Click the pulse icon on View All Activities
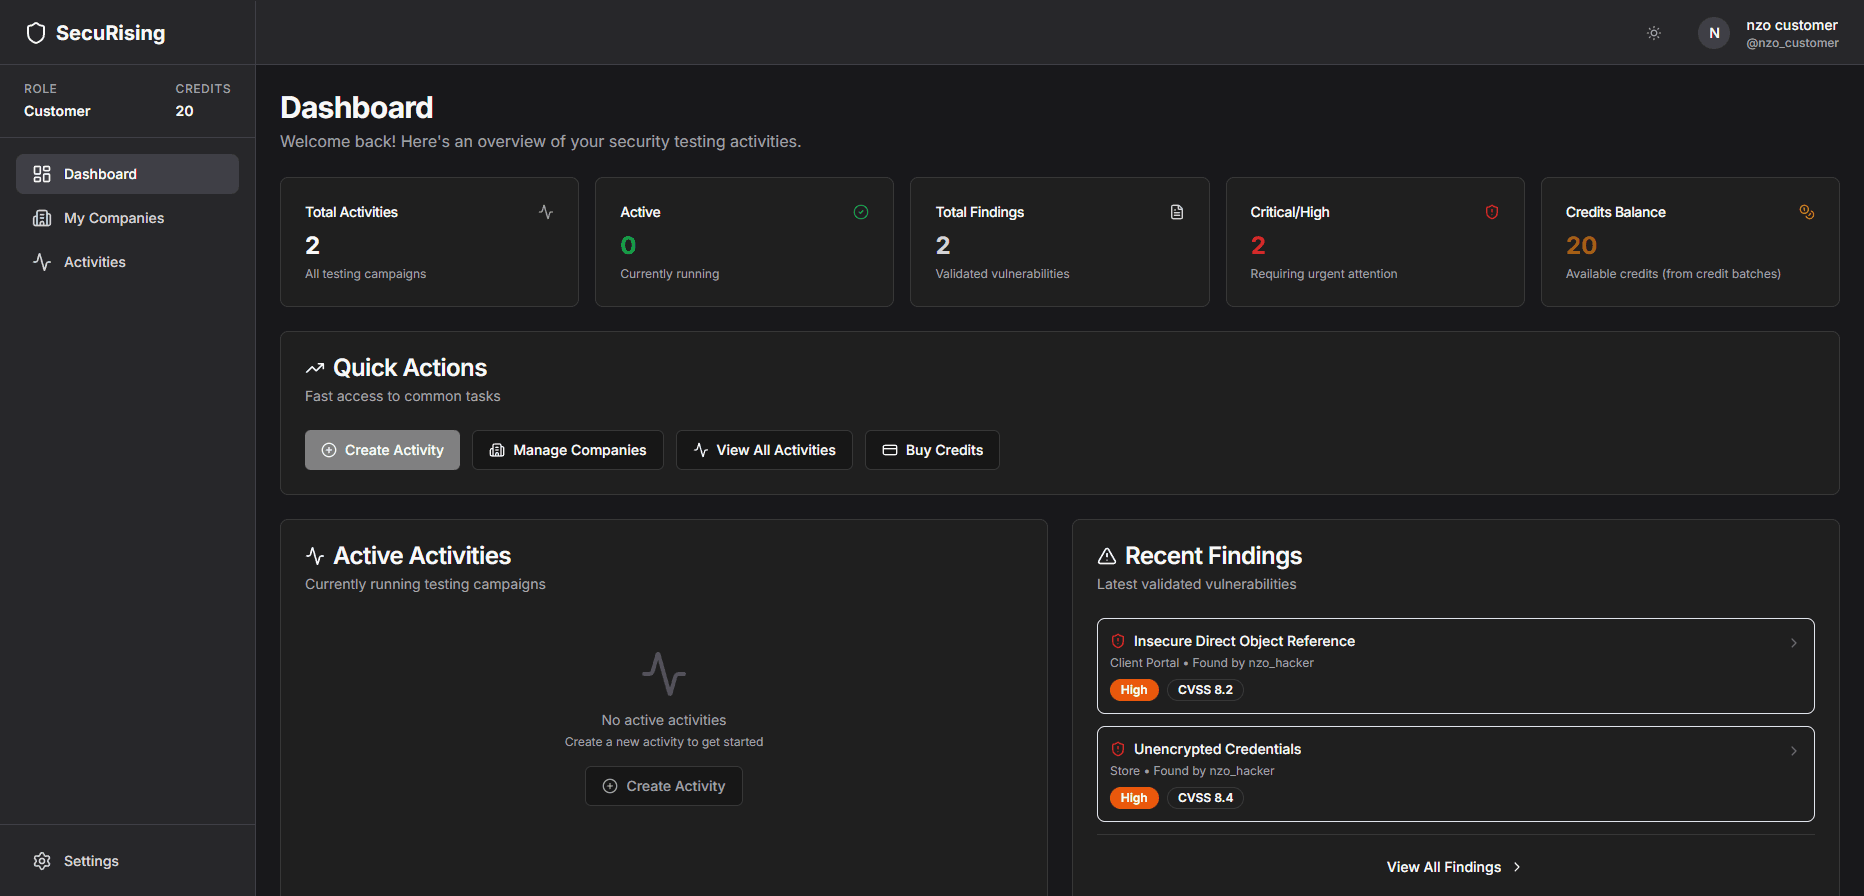Image resolution: width=1864 pixels, height=896 pixels. click(x=701, y=450)
